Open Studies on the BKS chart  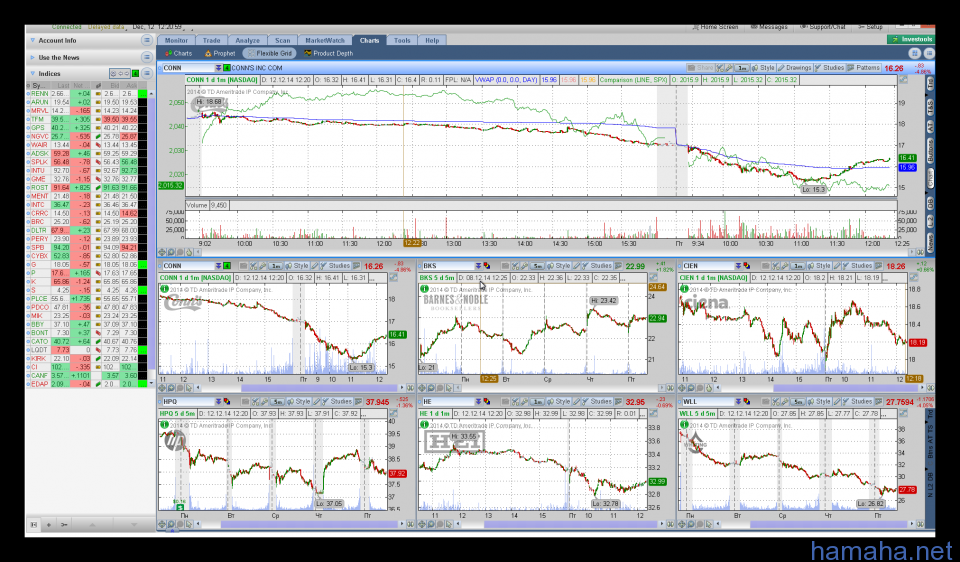596,266
